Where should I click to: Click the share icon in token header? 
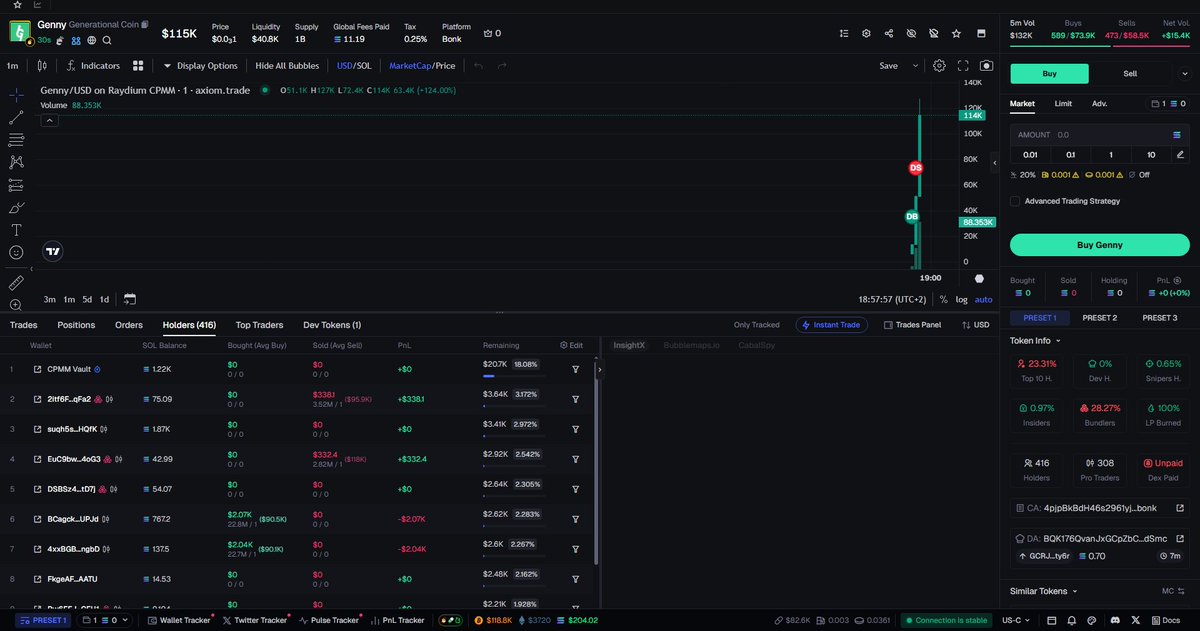click(889, 33)
